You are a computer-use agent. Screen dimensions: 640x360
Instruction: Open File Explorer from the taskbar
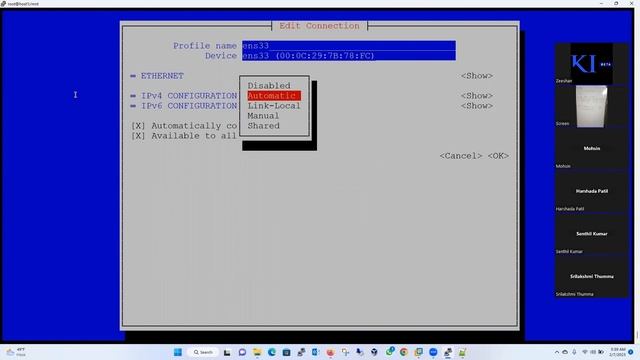257,352
